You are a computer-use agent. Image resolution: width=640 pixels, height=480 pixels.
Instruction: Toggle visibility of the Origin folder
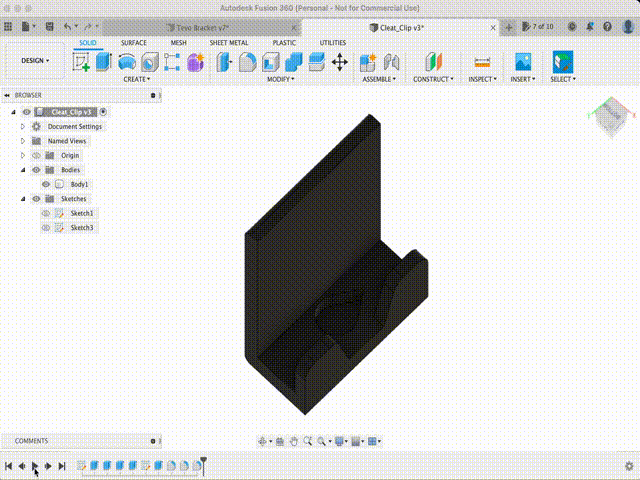(x=36, y=156)
